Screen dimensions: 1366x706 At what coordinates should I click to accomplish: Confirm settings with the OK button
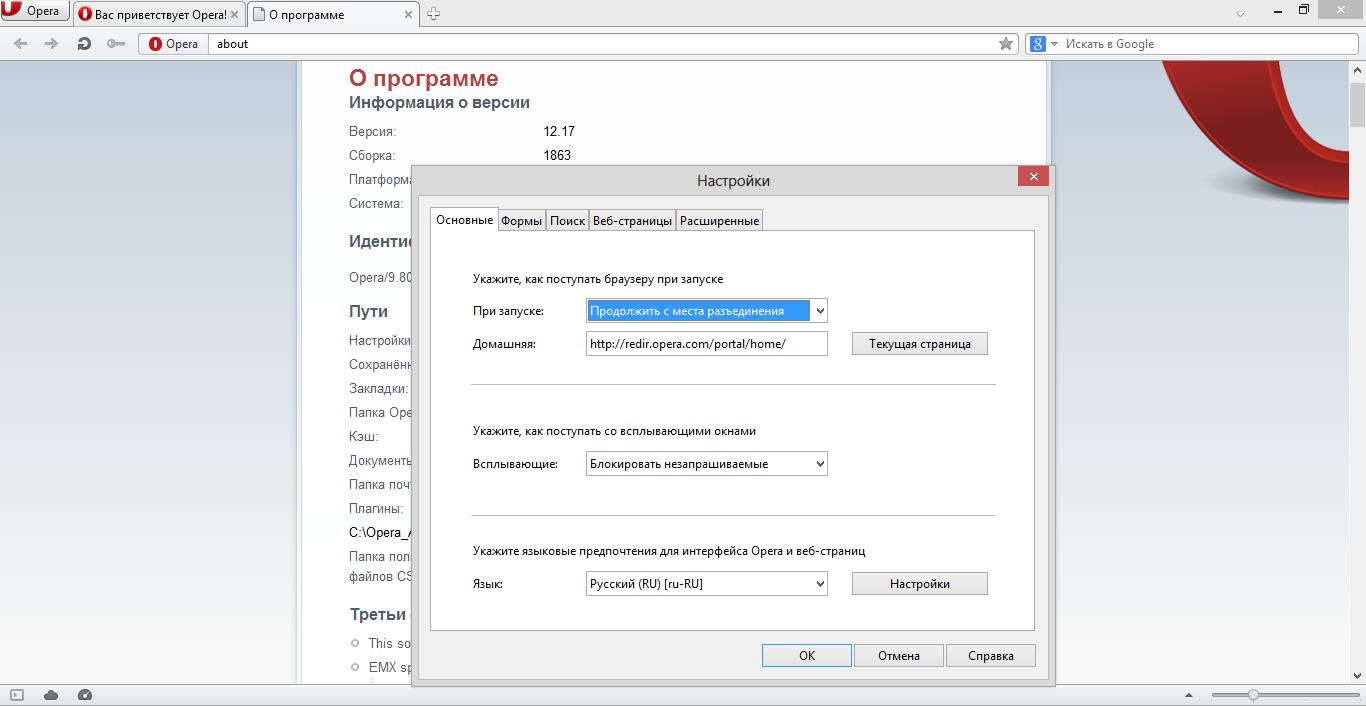tap(806, 656)
